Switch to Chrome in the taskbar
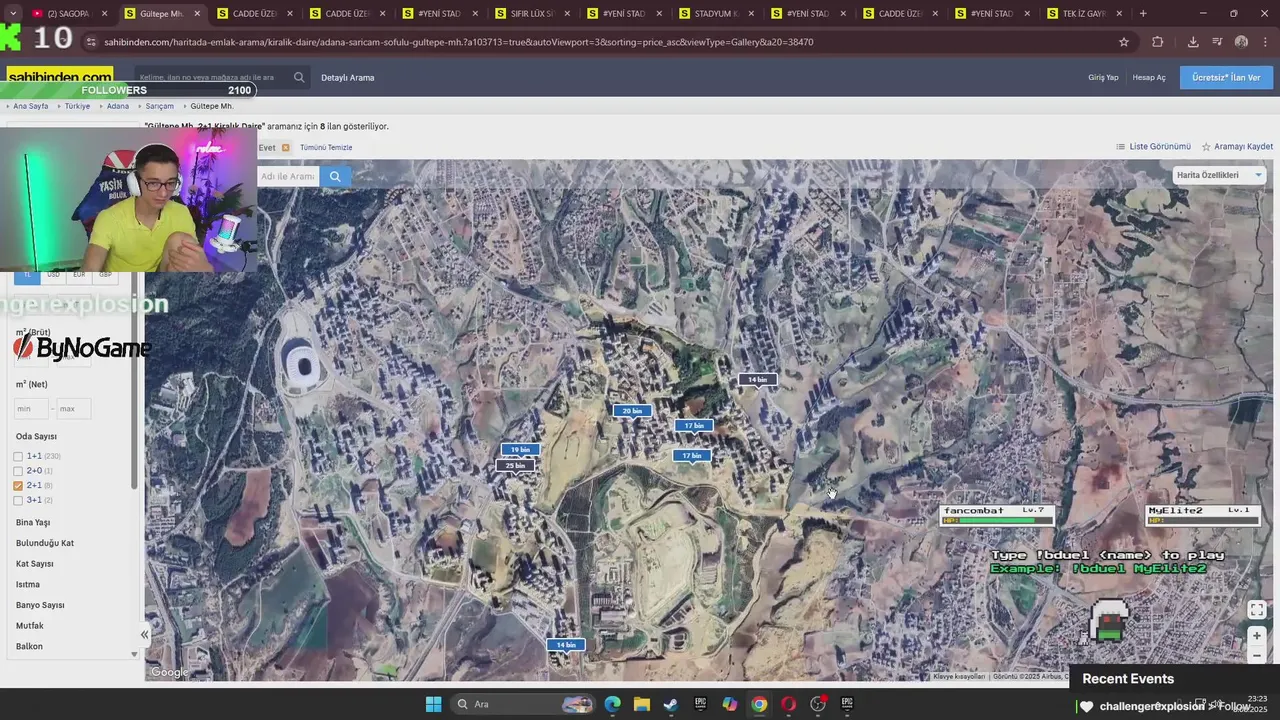Screen dimensions: 1280x720 [759, 704]
